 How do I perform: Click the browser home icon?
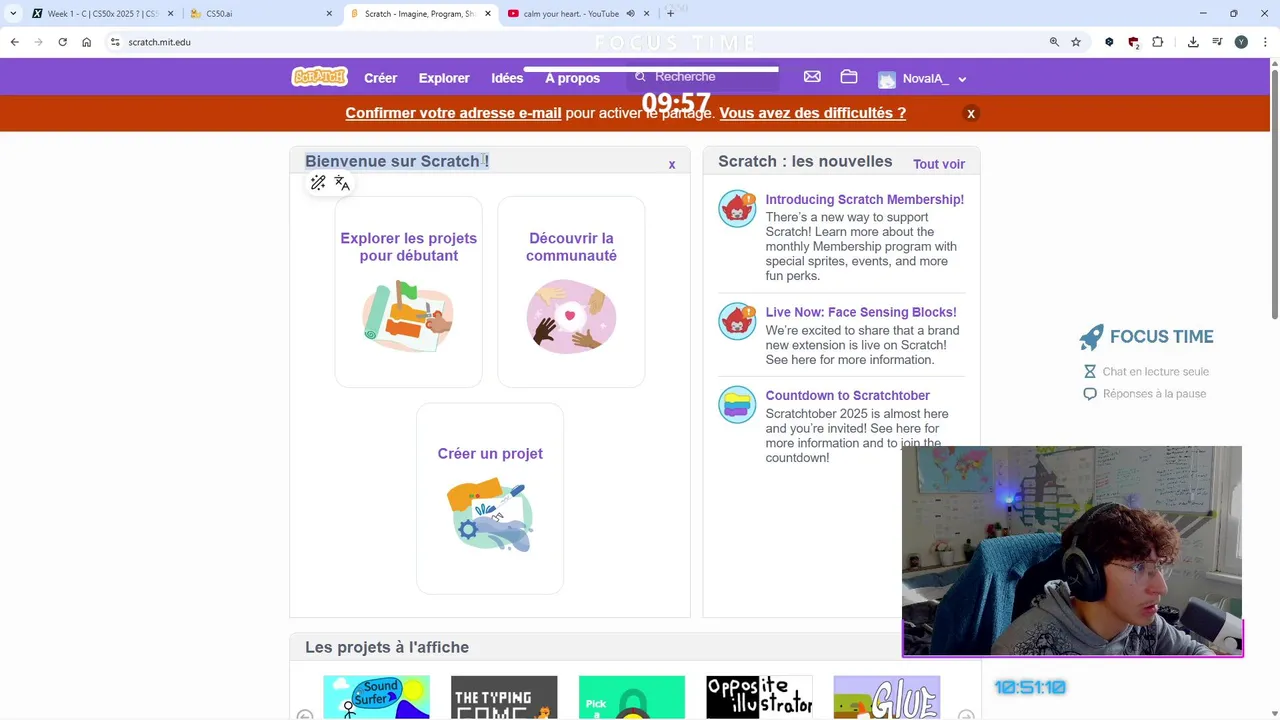tap(87, 42)
